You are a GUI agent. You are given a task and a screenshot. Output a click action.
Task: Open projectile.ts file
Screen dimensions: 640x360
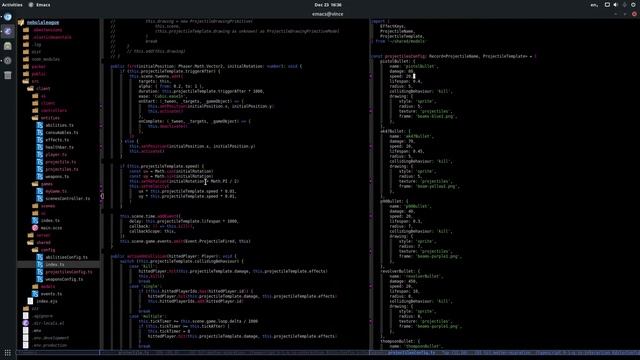point(60,162)
